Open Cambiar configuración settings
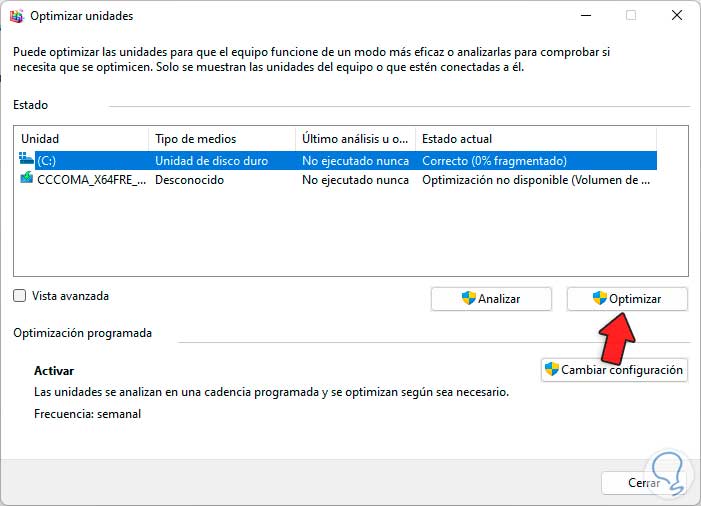This screenshot has height=506, width=701. (614, 370)
